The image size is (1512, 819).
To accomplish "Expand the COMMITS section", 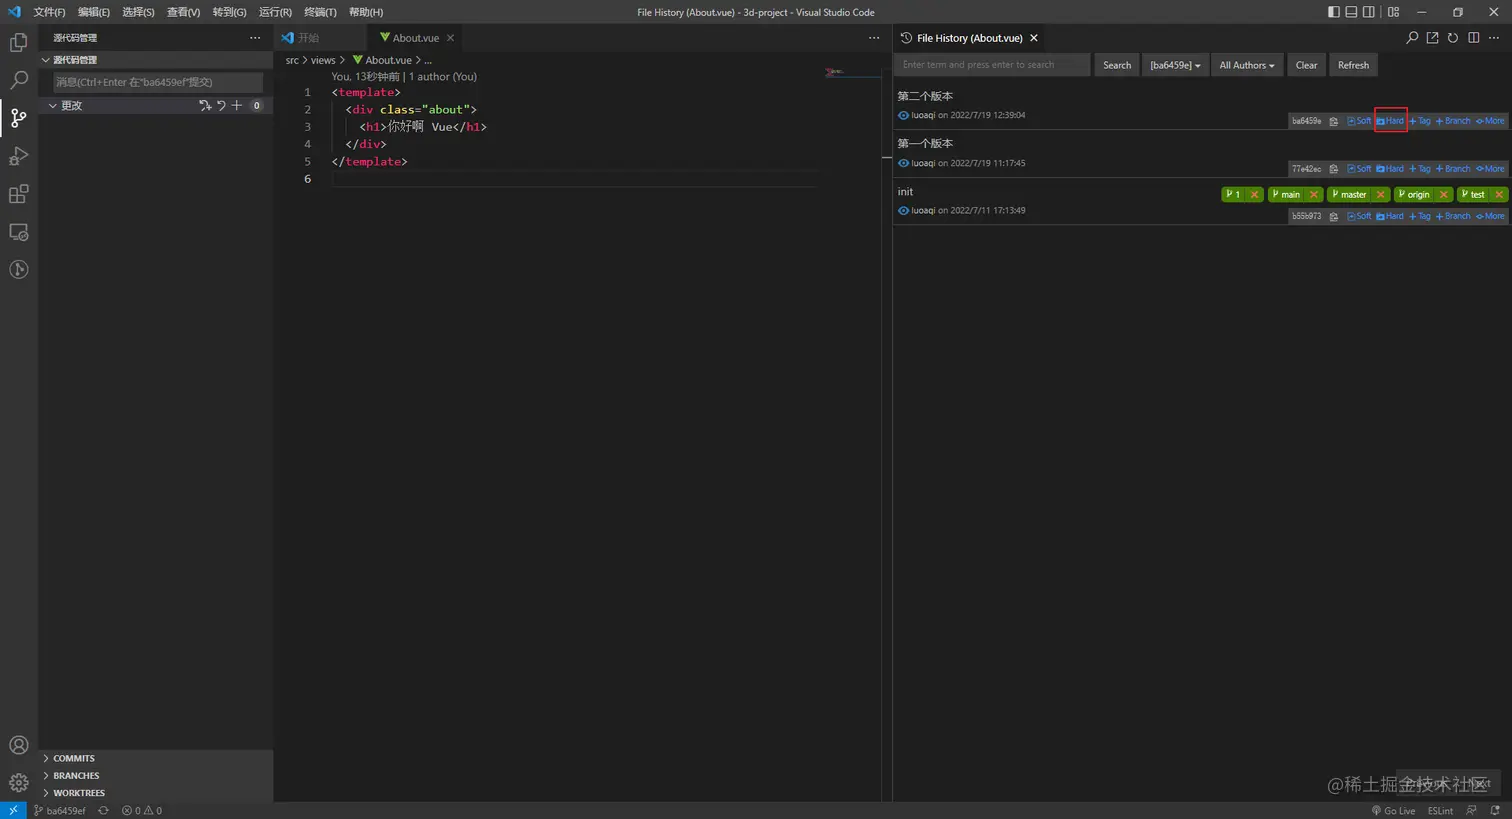I will 74,758.
